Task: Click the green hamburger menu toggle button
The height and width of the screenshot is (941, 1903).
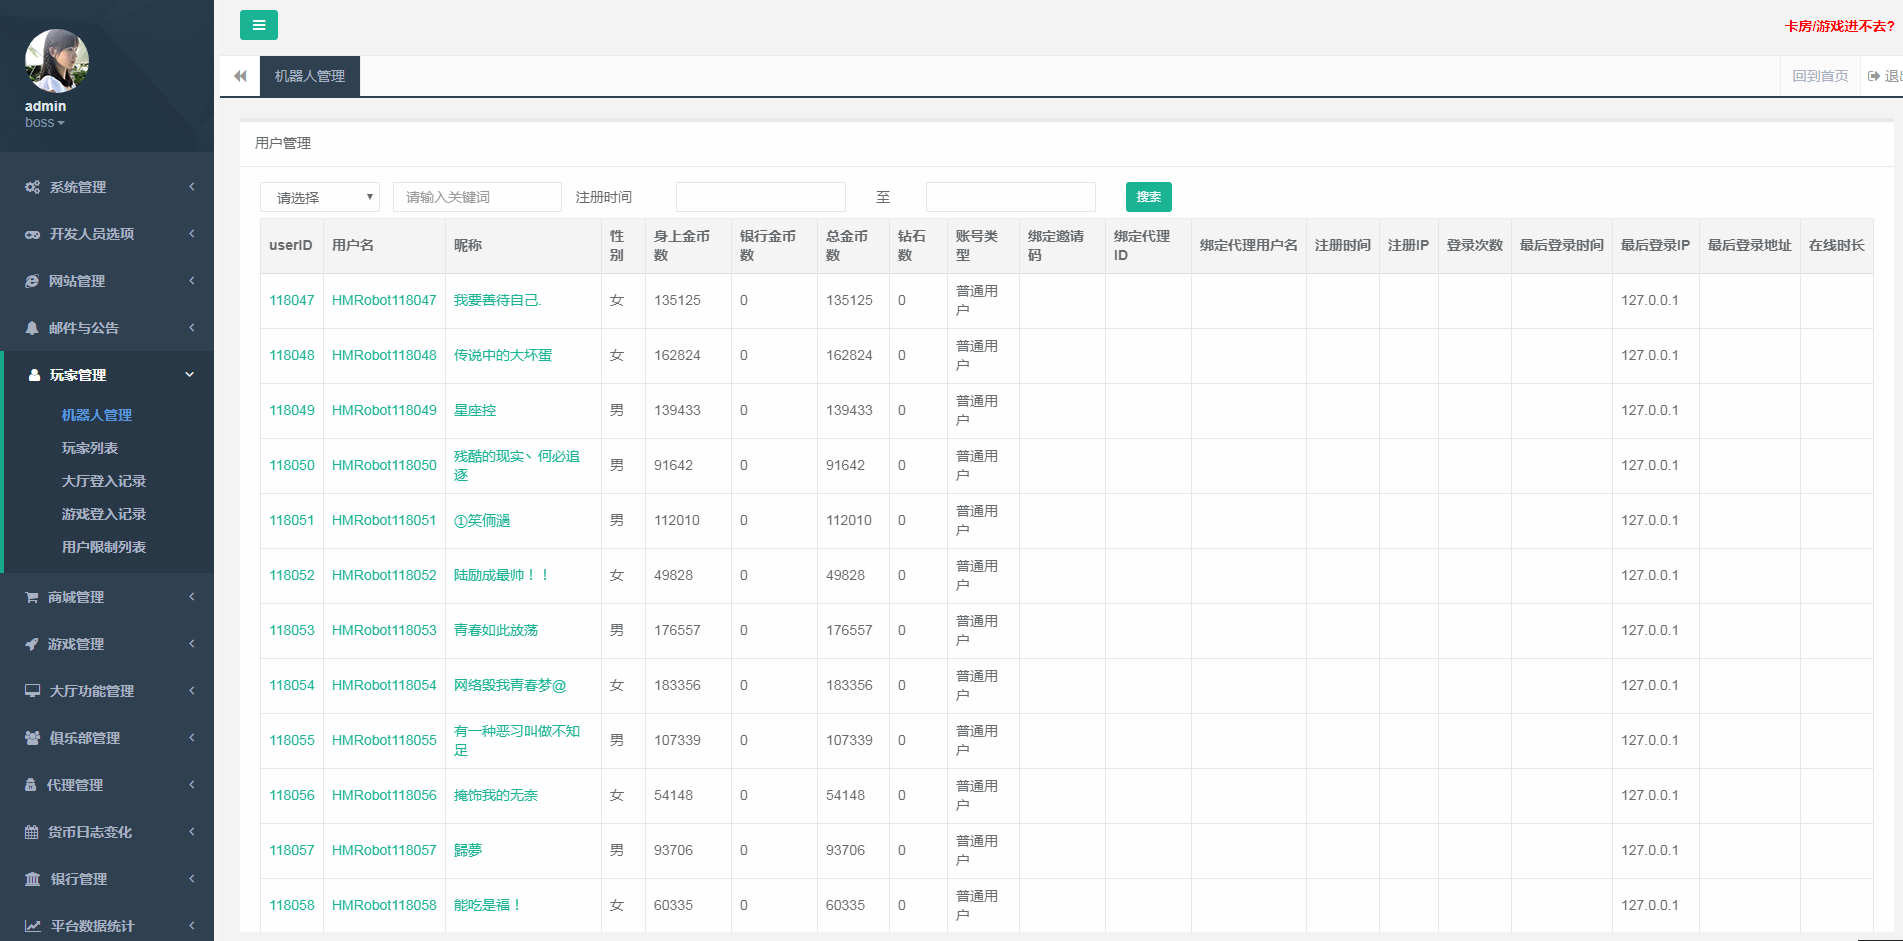Action: tap(258, 25)
